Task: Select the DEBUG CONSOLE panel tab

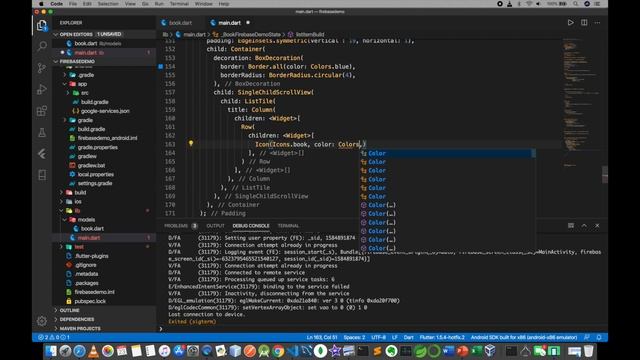Action: point(251,226)
